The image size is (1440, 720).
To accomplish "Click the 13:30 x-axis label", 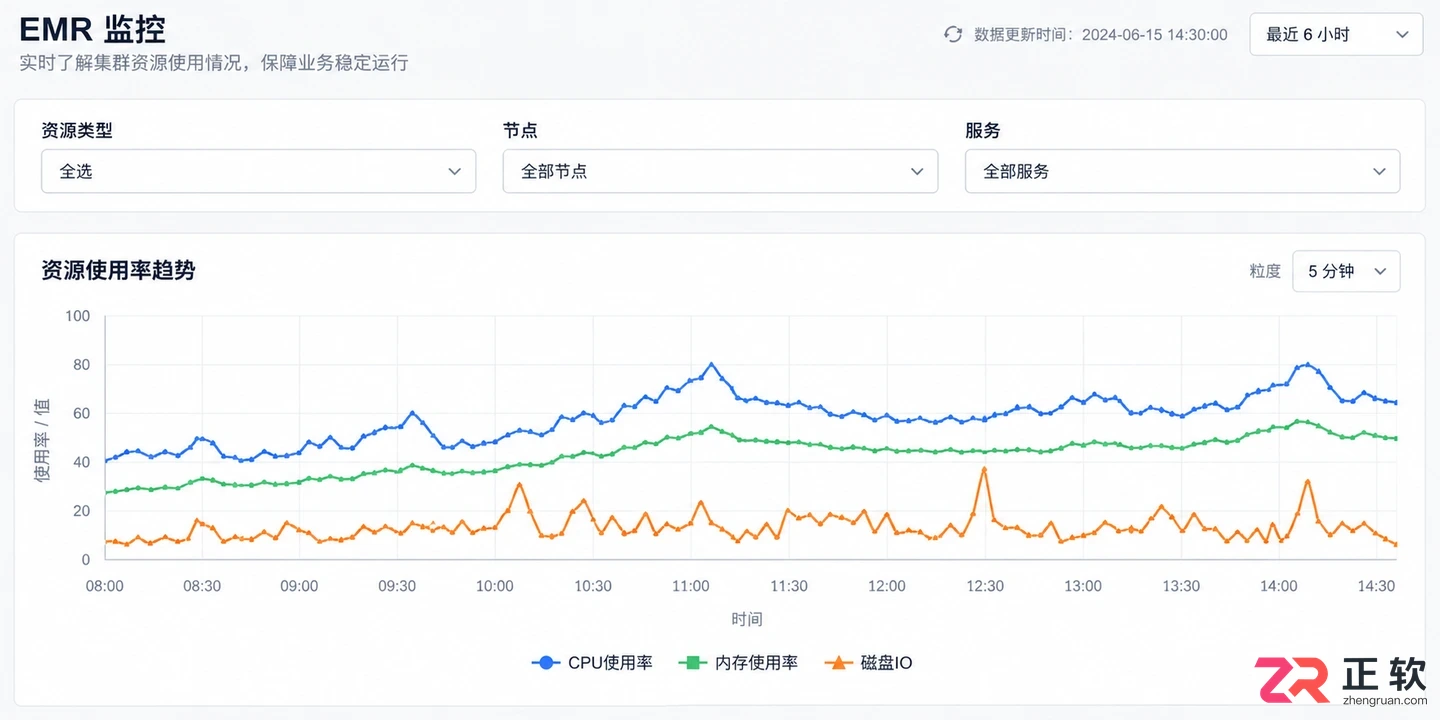I will (x=1181, y=586).
